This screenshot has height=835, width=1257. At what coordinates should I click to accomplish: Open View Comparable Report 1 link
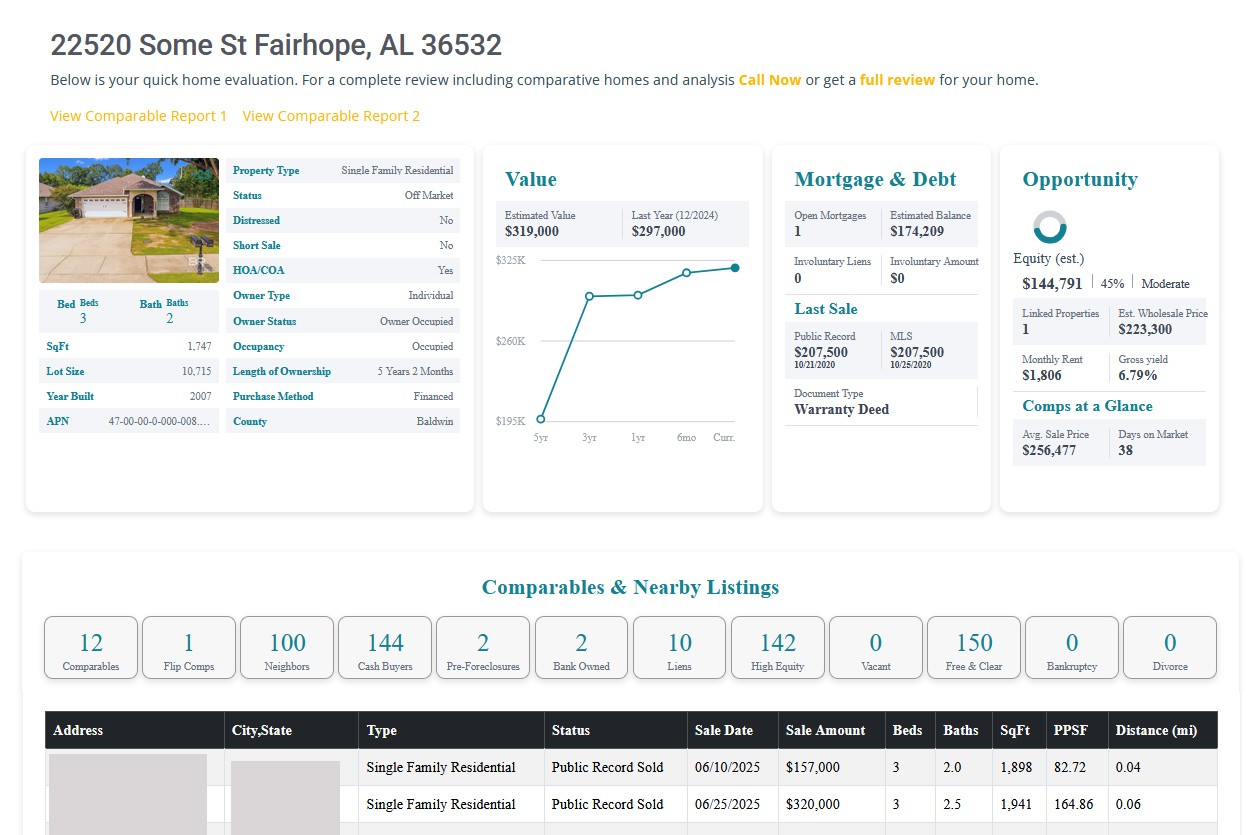[x=139, y=116]
